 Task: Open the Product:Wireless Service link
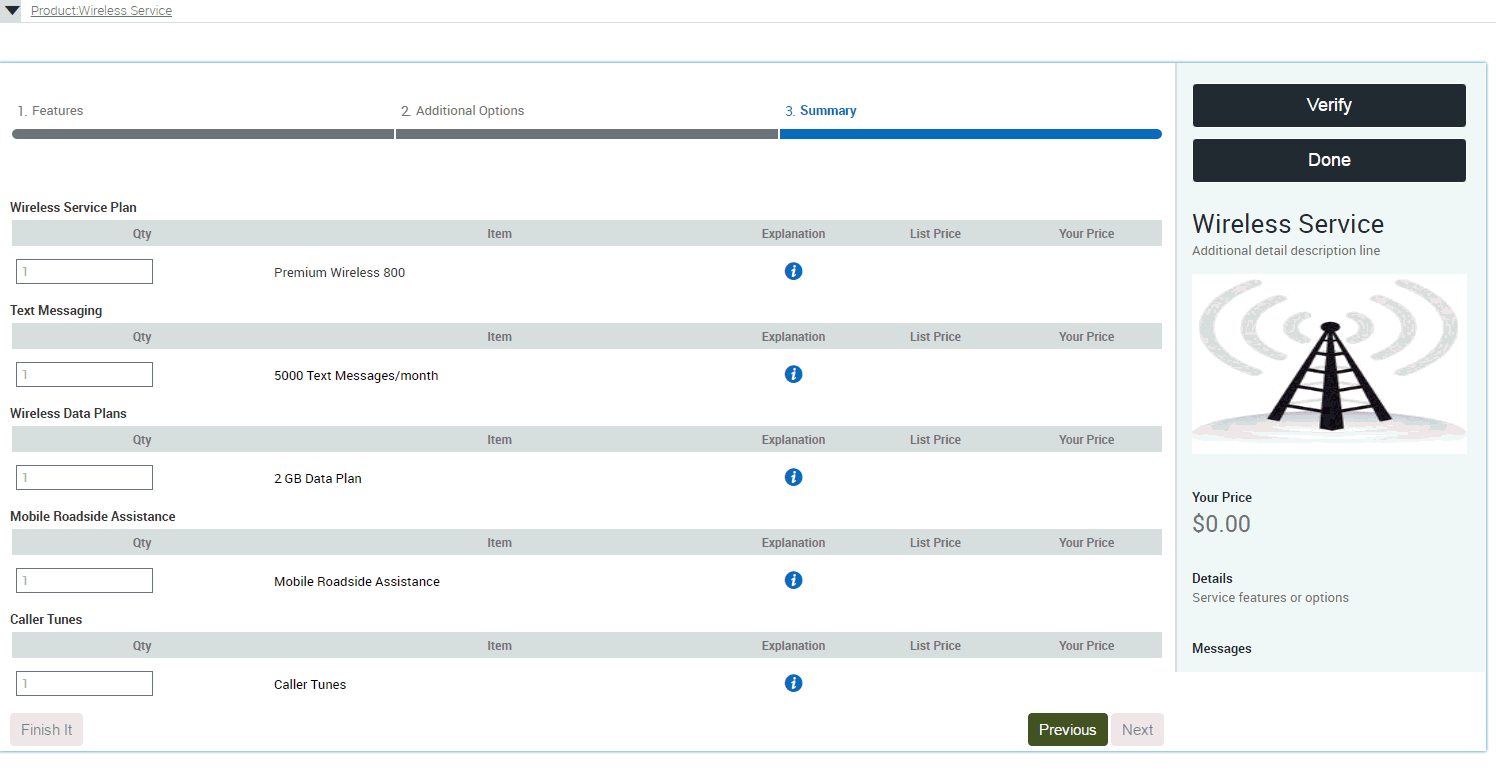[101, 10]
